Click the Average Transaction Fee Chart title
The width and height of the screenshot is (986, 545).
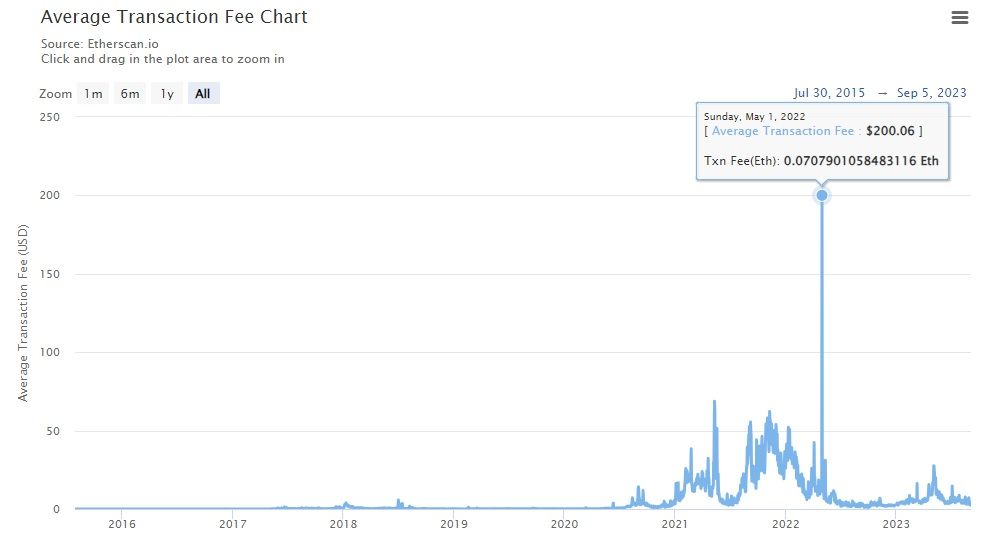pos(174,17)
